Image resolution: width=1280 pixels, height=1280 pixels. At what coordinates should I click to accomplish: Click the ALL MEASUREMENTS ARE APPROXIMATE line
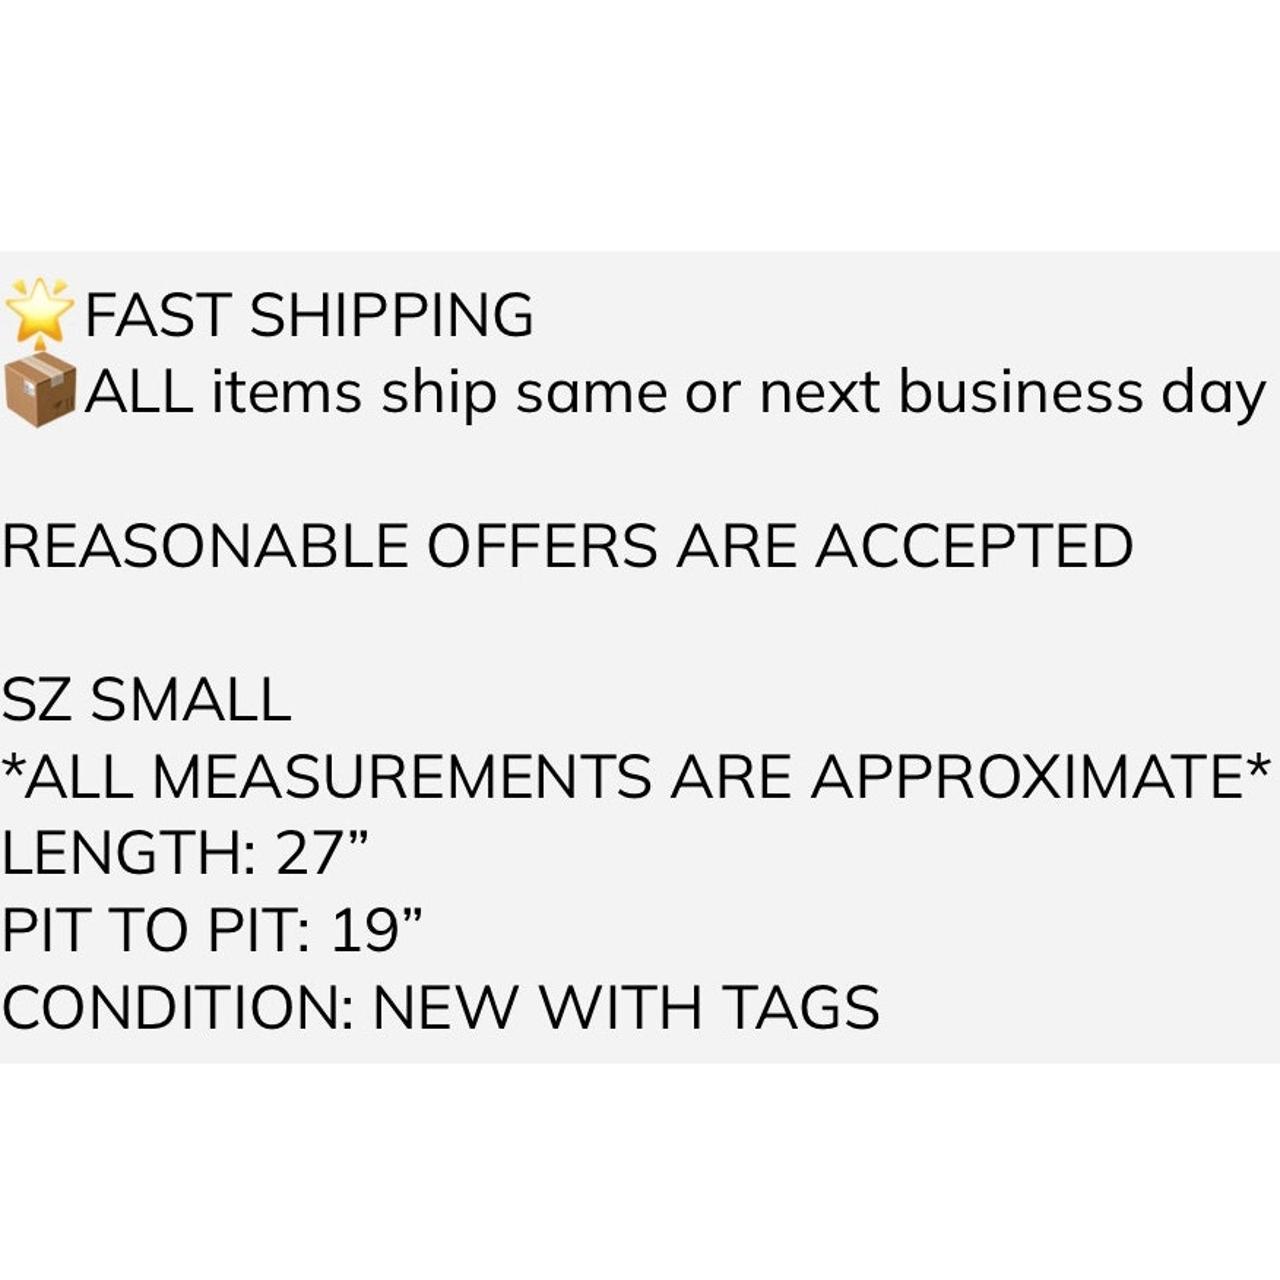pos(636,775)
